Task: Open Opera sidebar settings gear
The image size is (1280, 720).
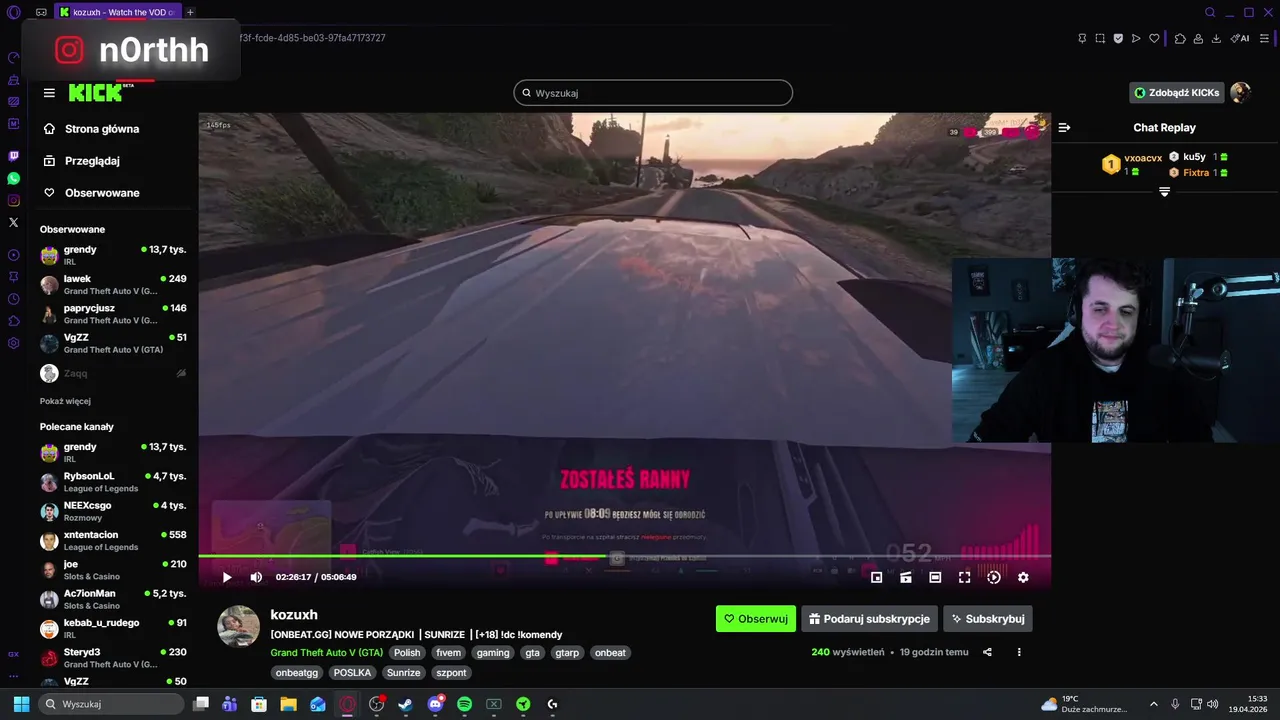Action: [13, 343]
